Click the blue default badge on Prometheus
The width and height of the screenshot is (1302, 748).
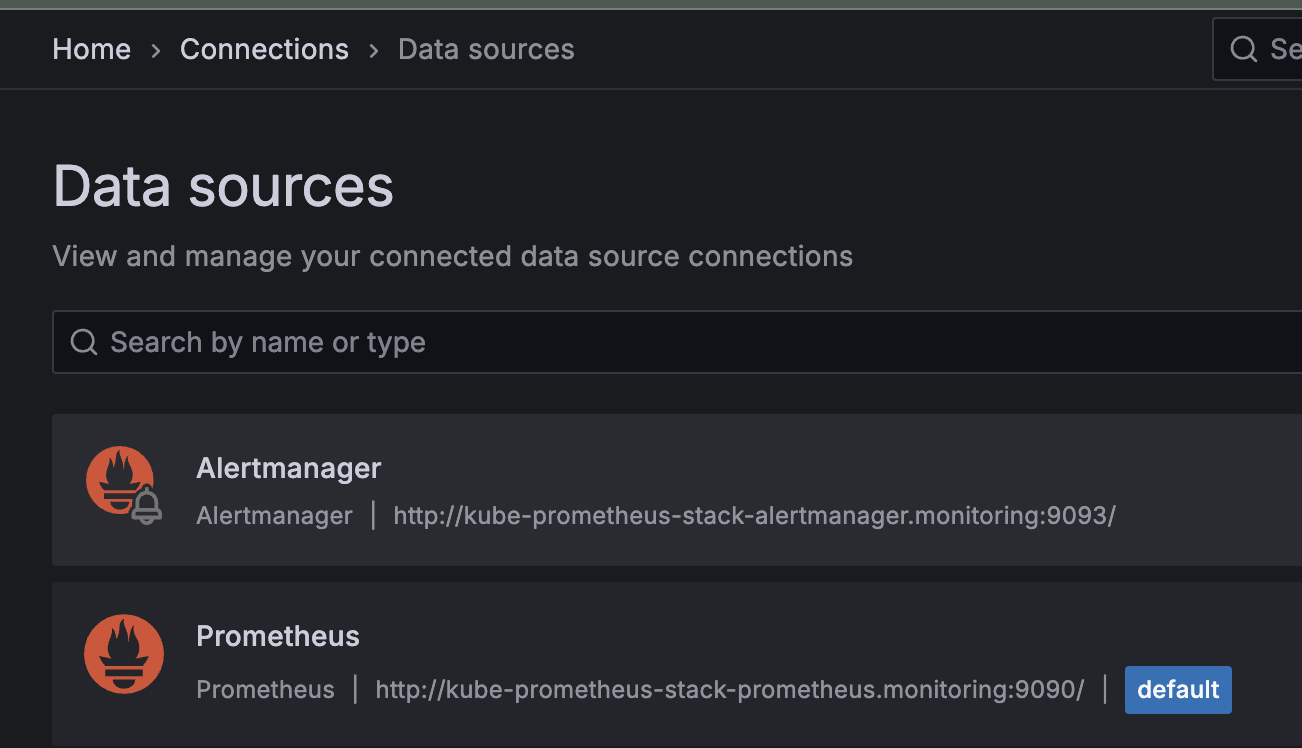[1178, 690]
